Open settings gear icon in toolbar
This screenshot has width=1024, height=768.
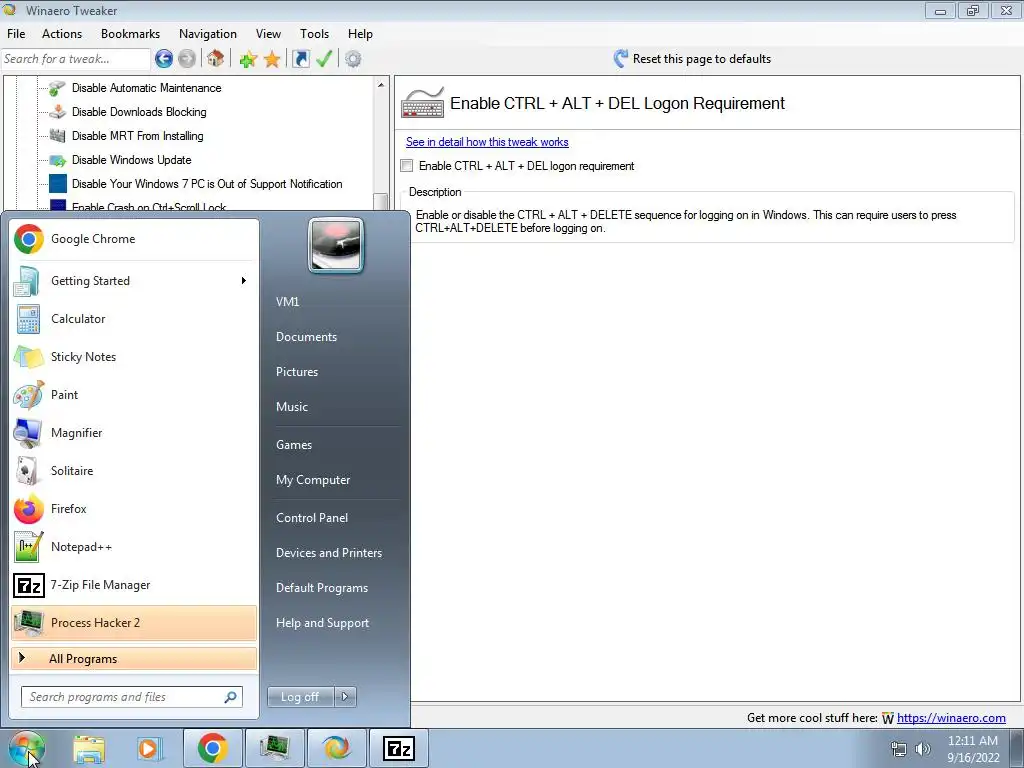point(353,59)
